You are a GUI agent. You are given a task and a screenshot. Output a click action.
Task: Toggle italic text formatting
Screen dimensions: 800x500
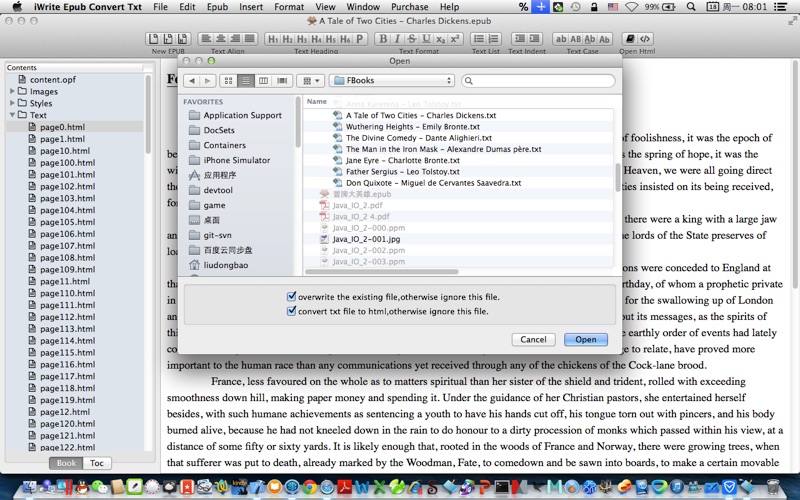[397, 39]
